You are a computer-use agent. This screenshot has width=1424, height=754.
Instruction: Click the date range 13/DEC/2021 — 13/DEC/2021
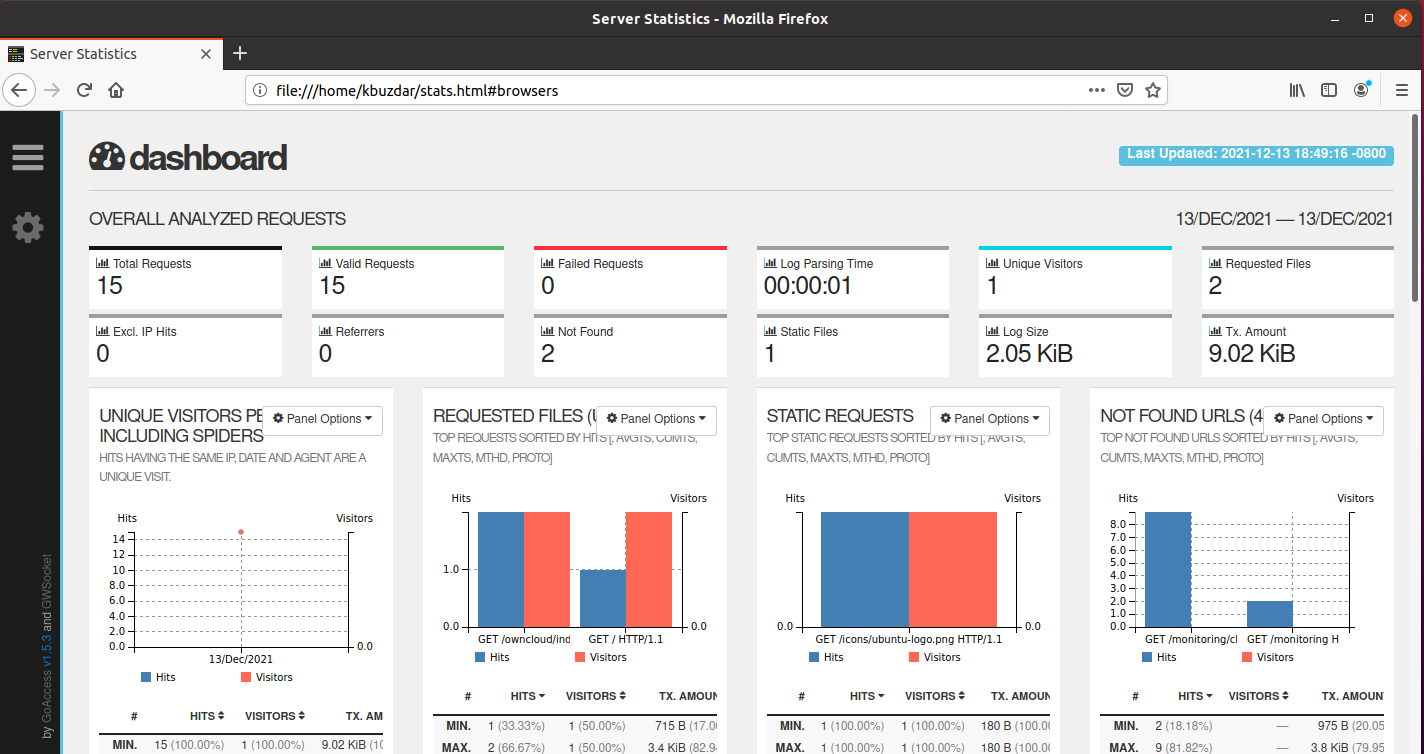[1285, 219]
